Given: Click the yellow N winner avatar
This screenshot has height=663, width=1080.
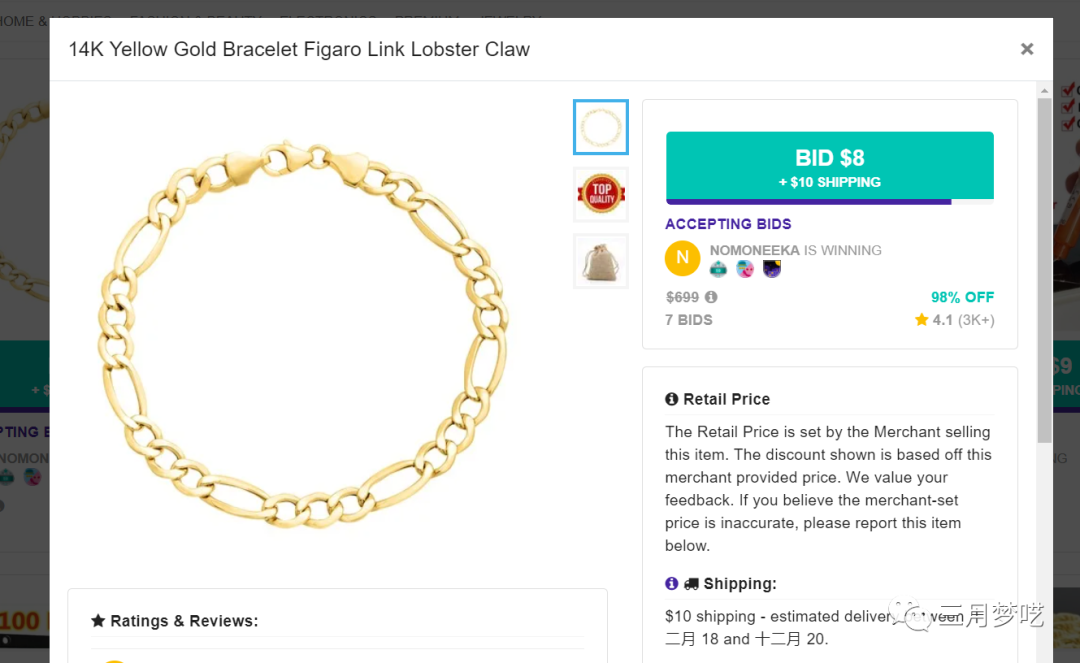Looking at the screenshot, I should click(x=682, y=258).
